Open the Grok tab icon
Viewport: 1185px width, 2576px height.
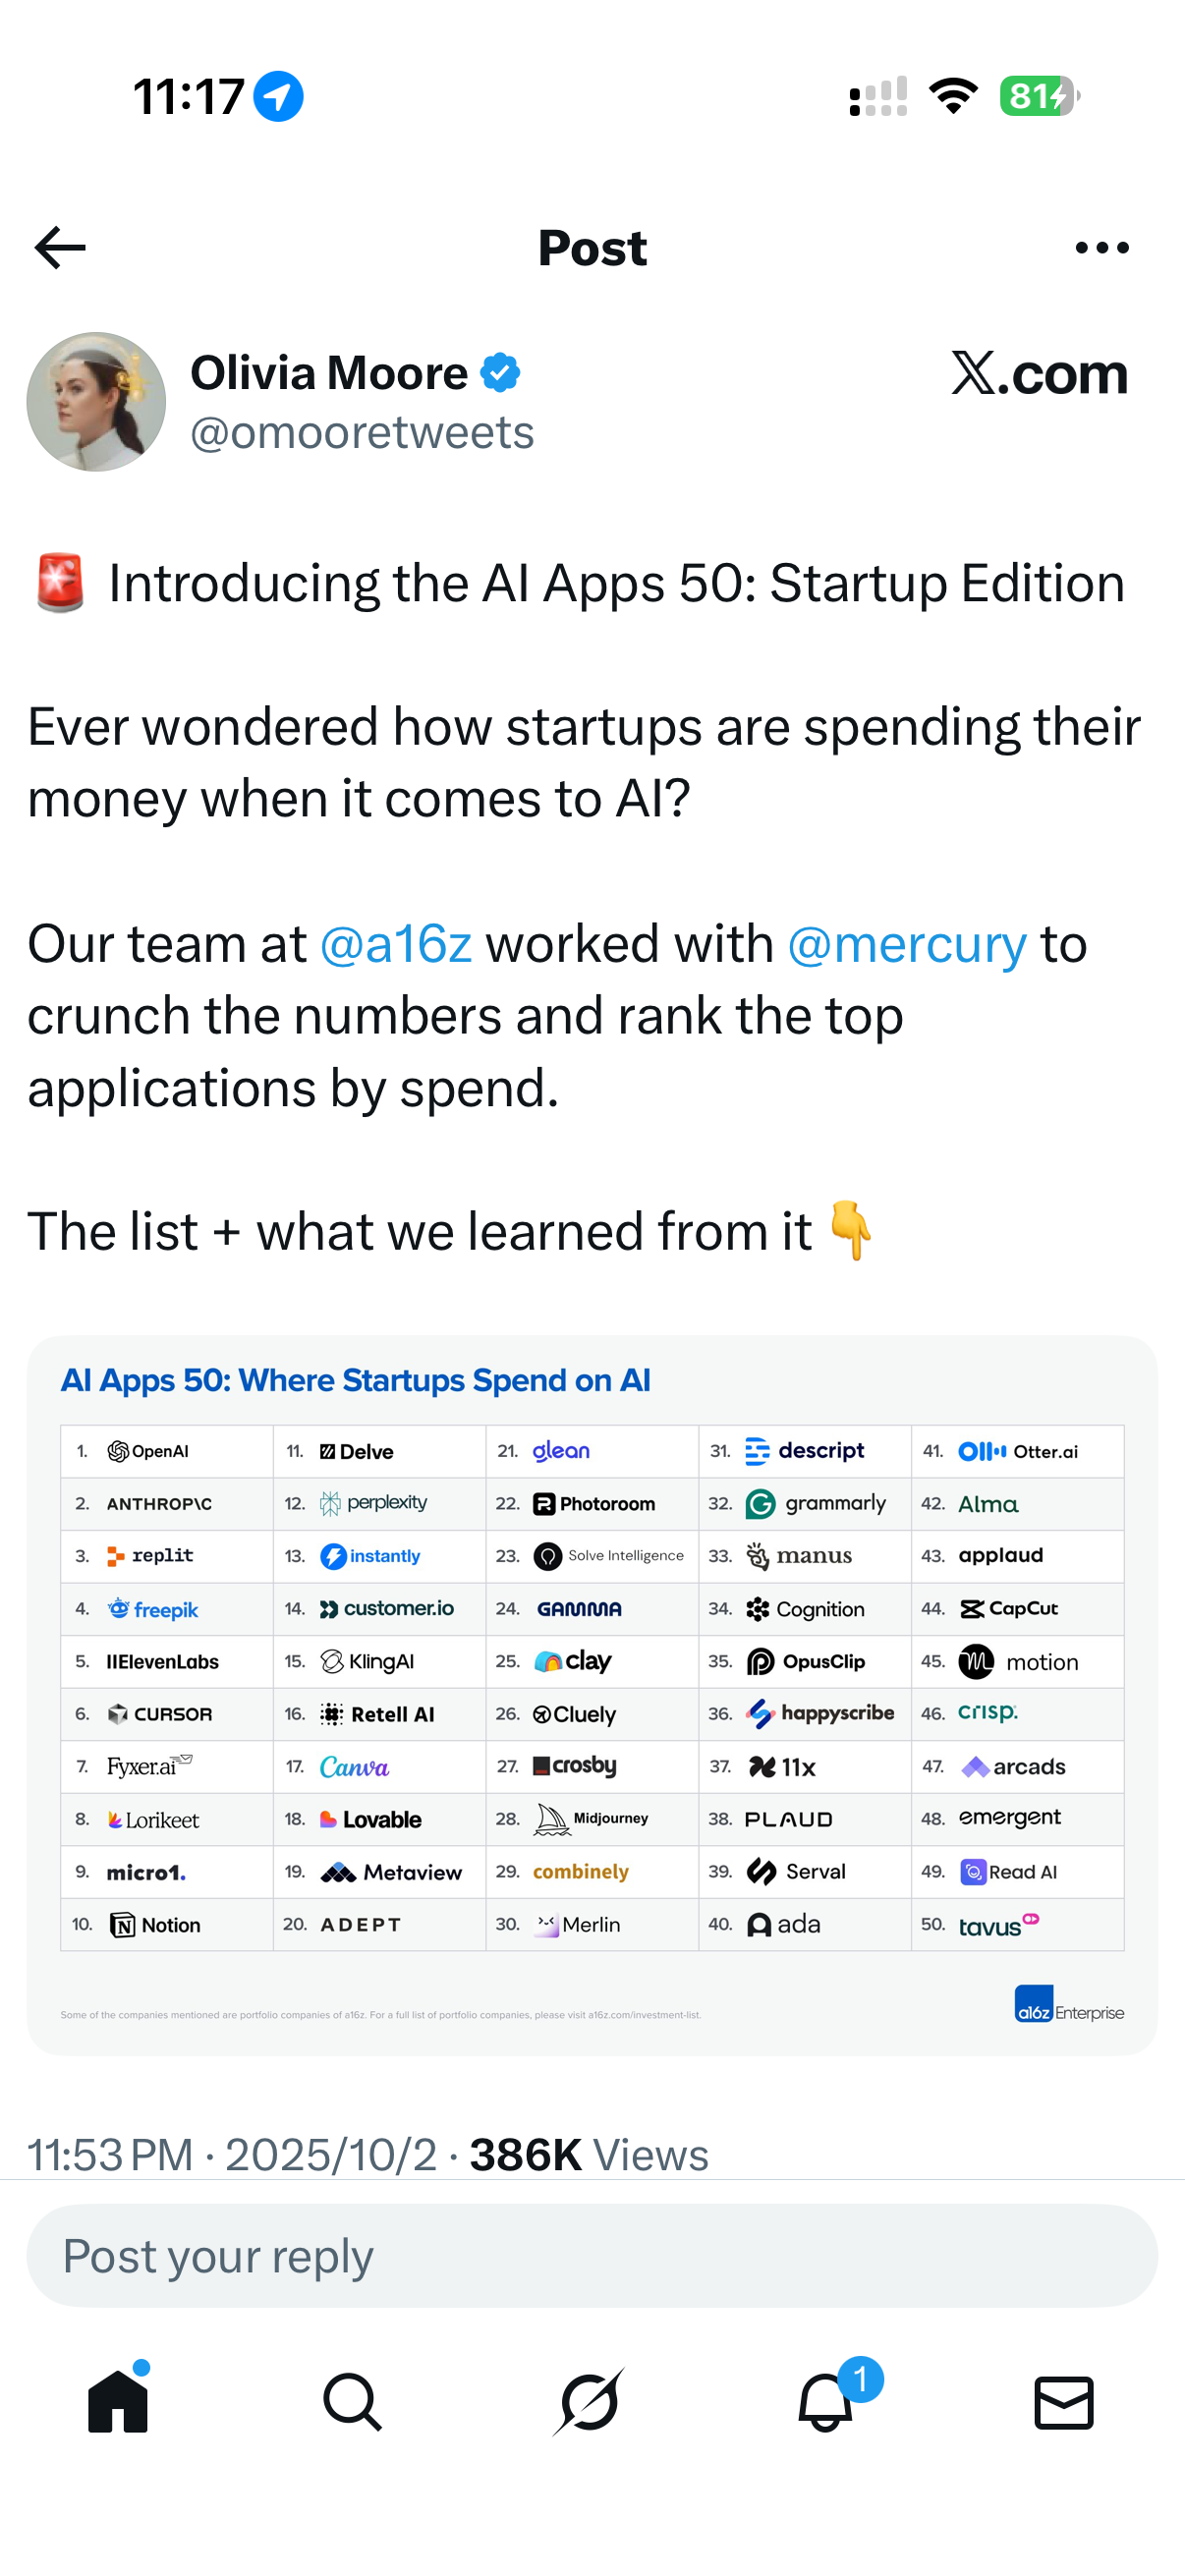click(589, 2401)
